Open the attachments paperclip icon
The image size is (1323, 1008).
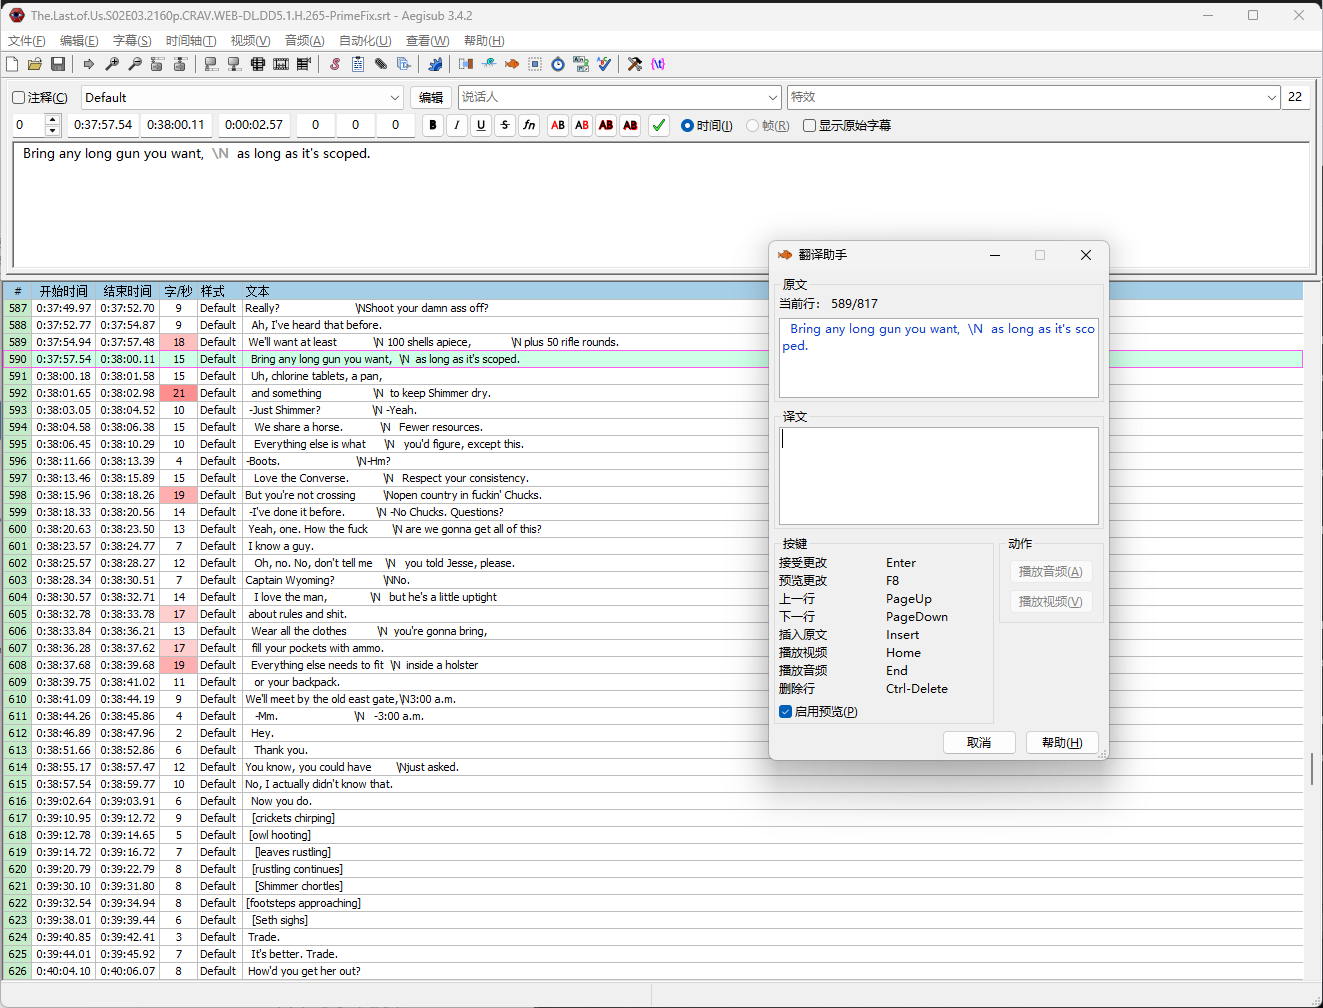tap(381, 64)
